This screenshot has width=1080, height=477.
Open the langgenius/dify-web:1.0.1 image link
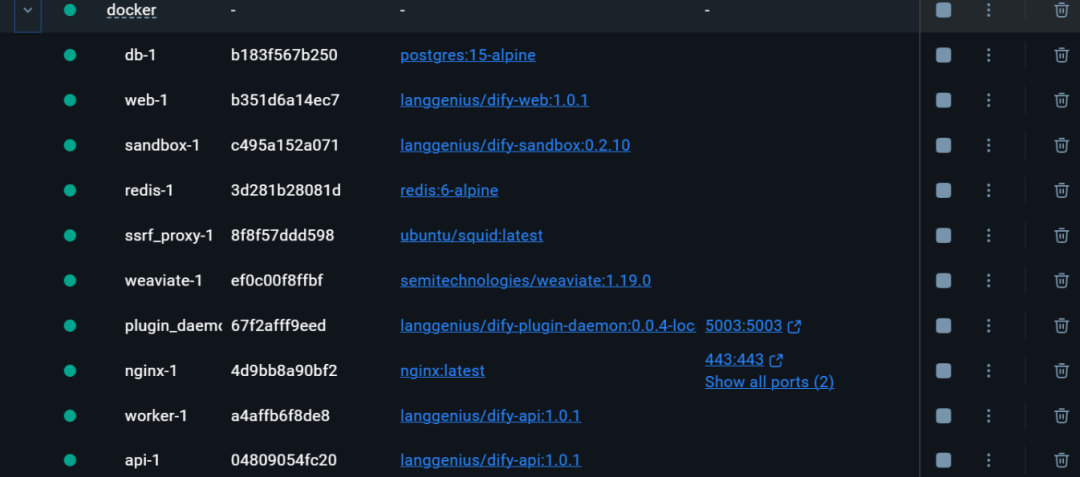tap(494, 100)
